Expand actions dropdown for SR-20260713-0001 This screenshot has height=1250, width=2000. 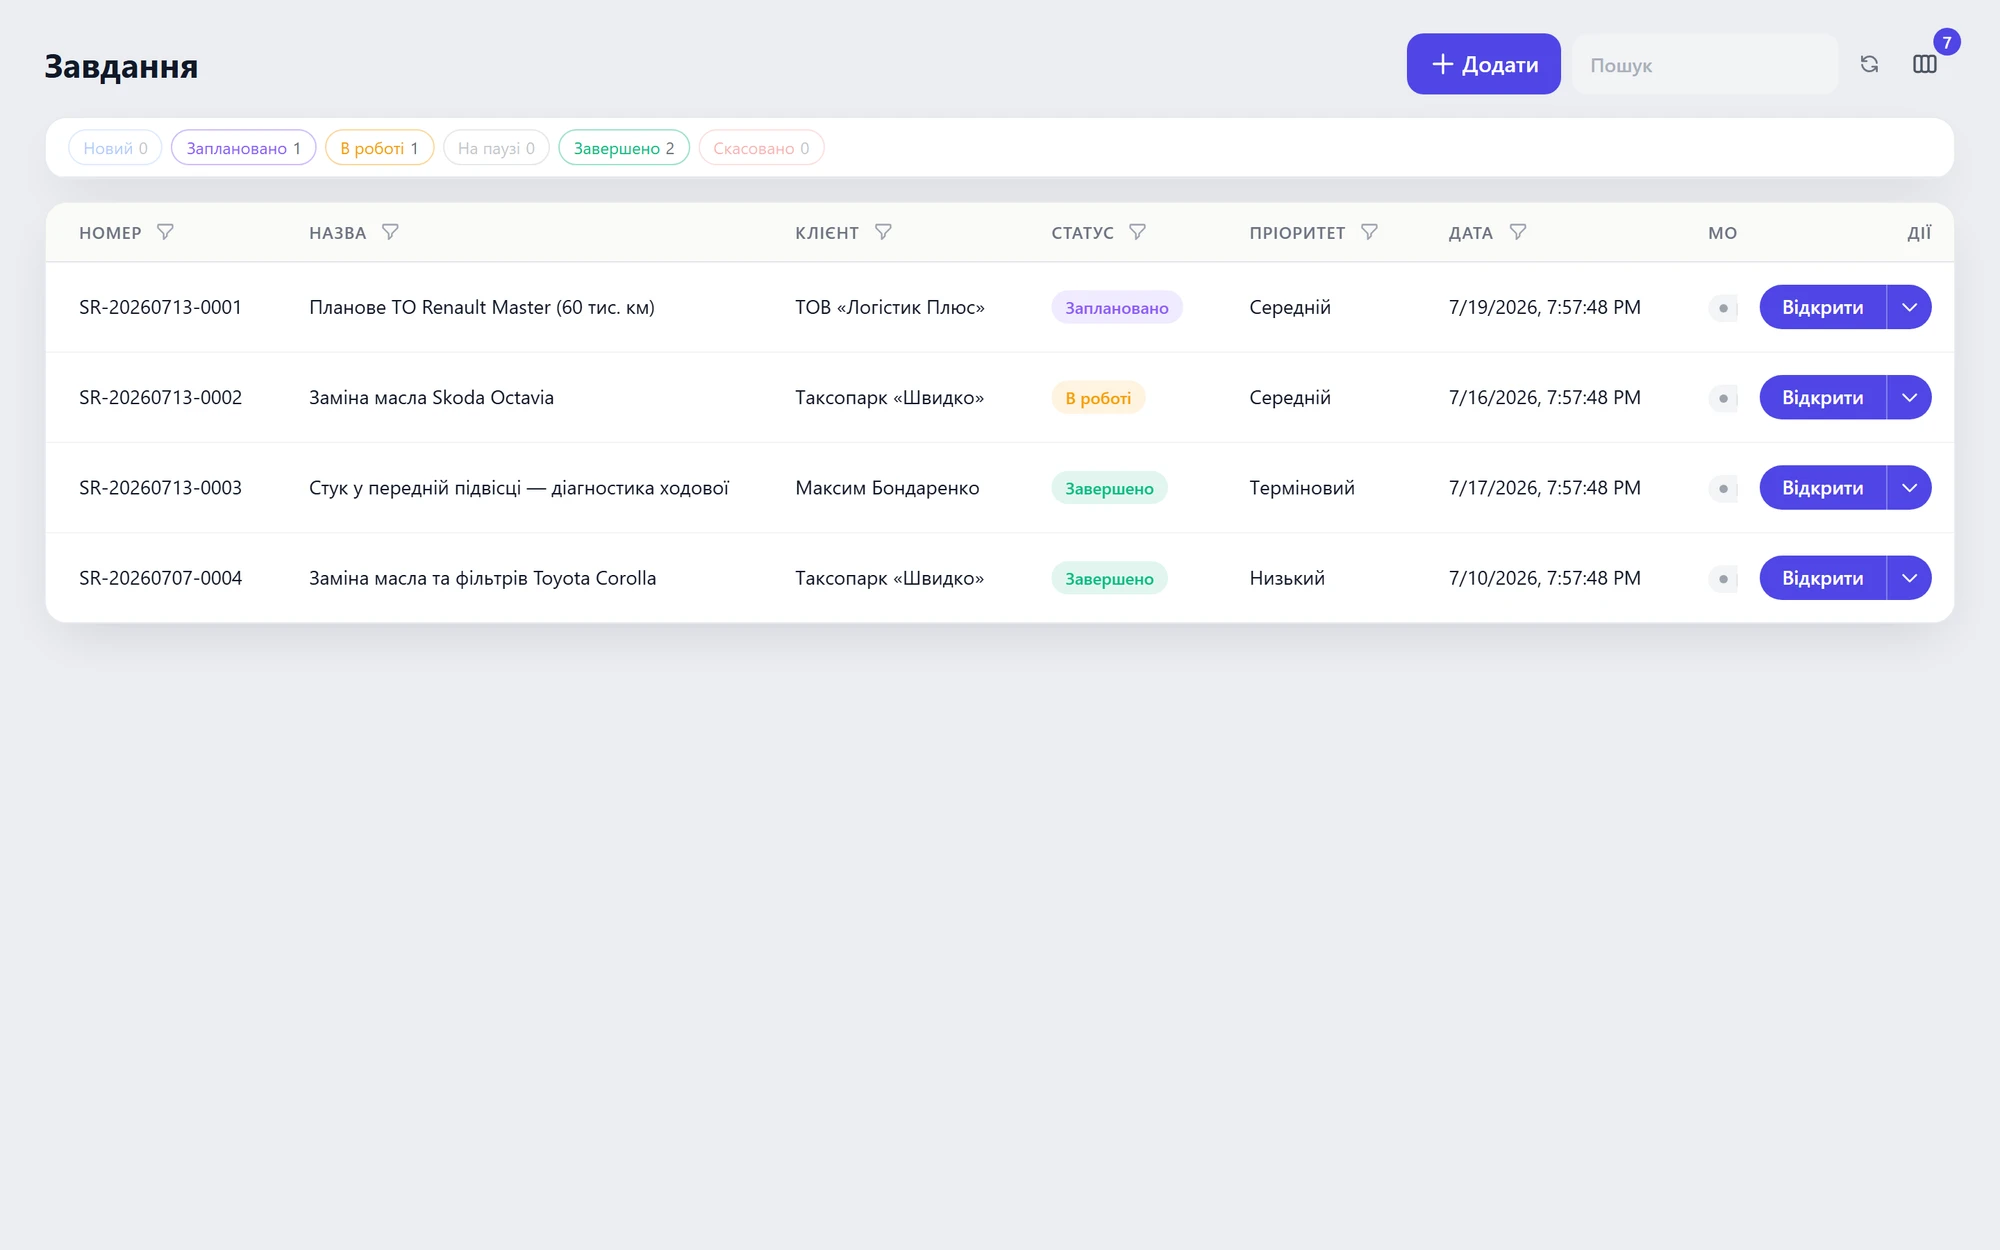coord(1909,307)
